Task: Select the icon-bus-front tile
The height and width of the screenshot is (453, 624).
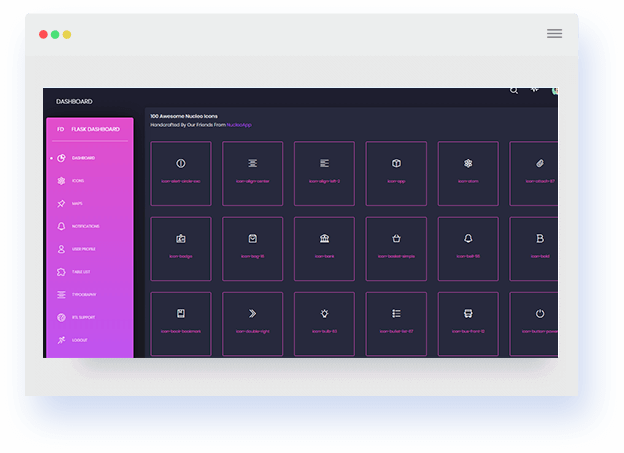Action: click(468, 324)
